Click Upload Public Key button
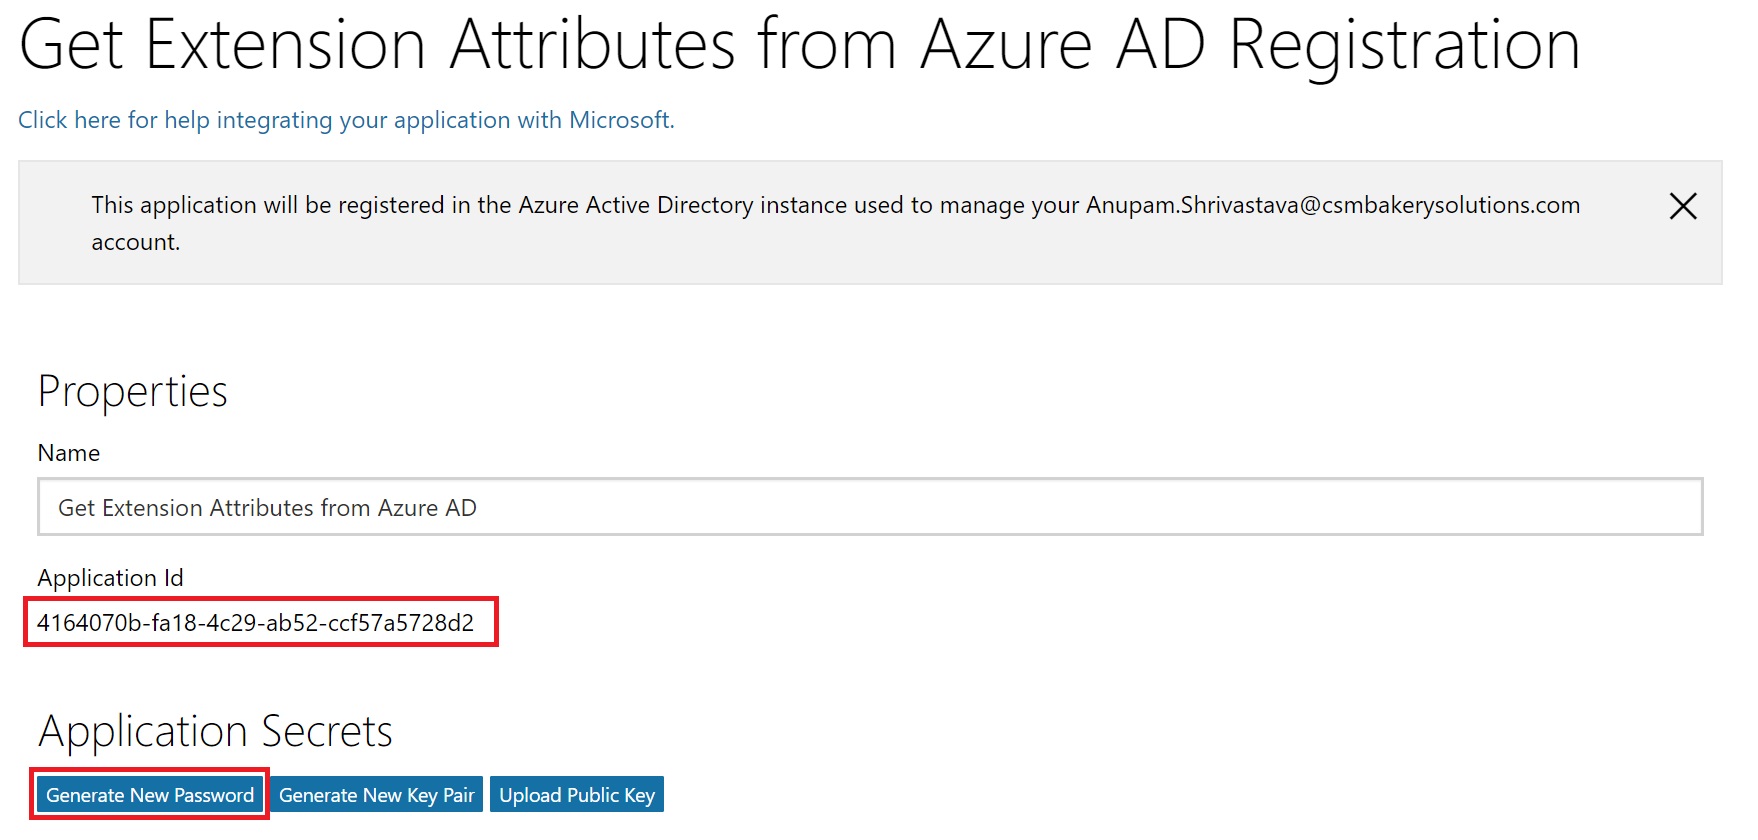This screenshot has height=840, width=1758. 577,795
